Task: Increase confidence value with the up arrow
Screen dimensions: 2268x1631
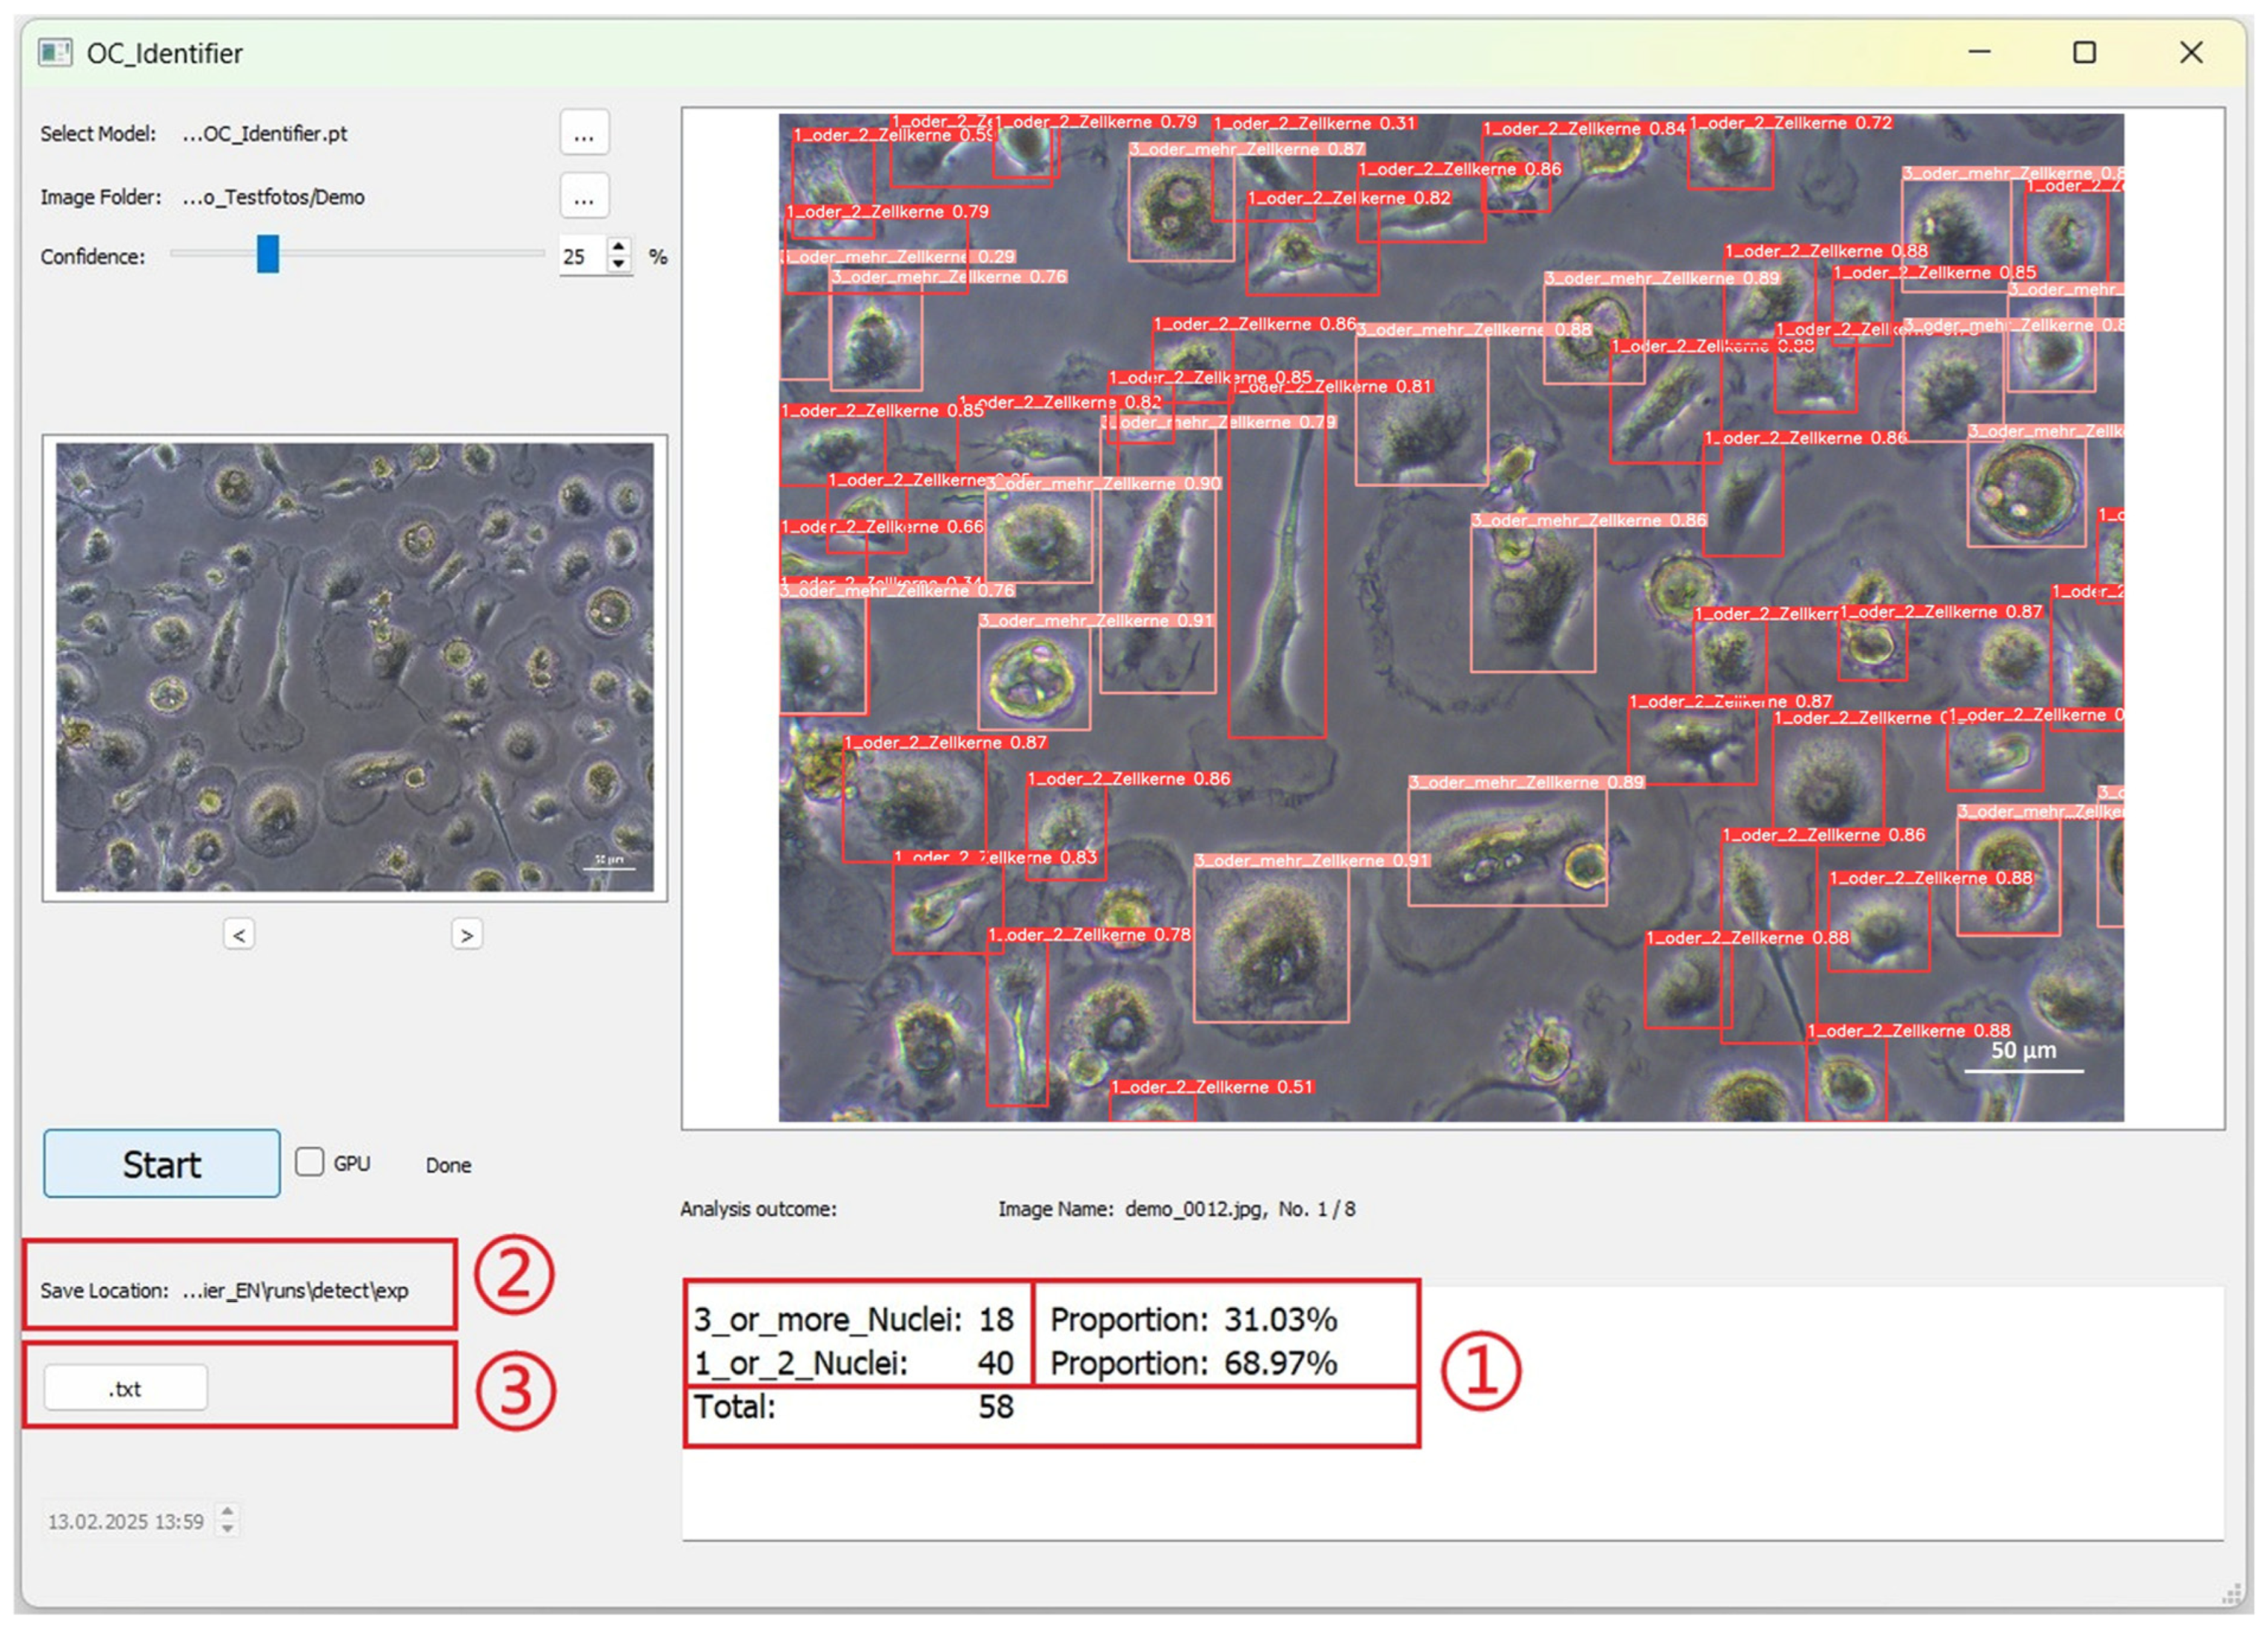Action: tap(619, 246)
